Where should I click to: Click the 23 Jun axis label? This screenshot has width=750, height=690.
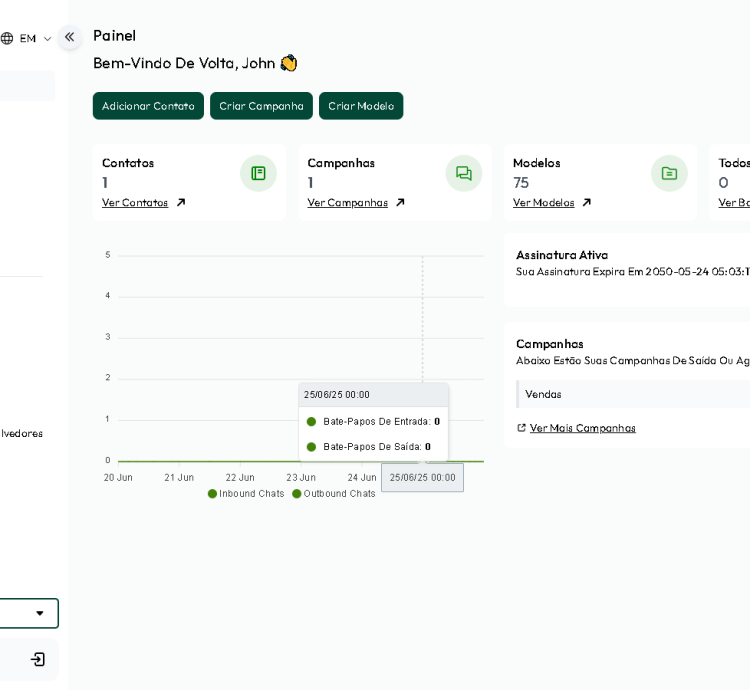click(301, 477)
